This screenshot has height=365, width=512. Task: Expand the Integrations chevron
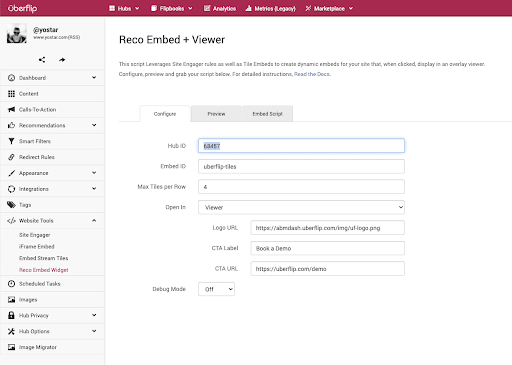[94, 189]
